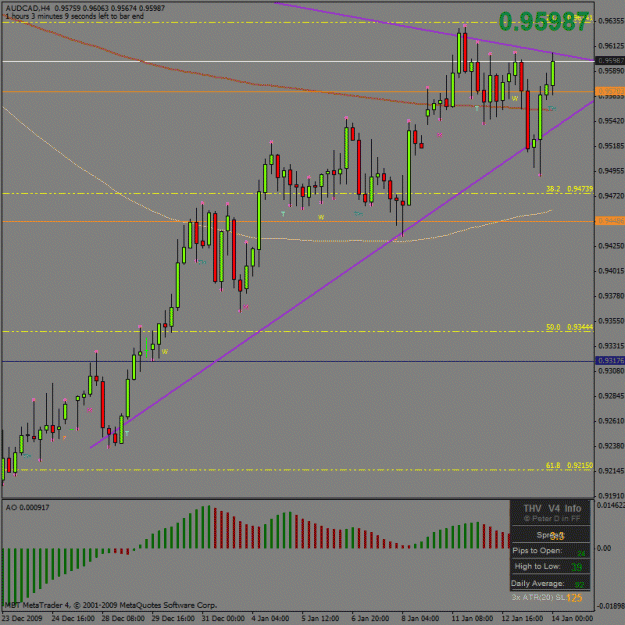The width and height of the screenshot is (625, 625).
Task: Click the 0.94015 price axis value
Action: (611, 271)
